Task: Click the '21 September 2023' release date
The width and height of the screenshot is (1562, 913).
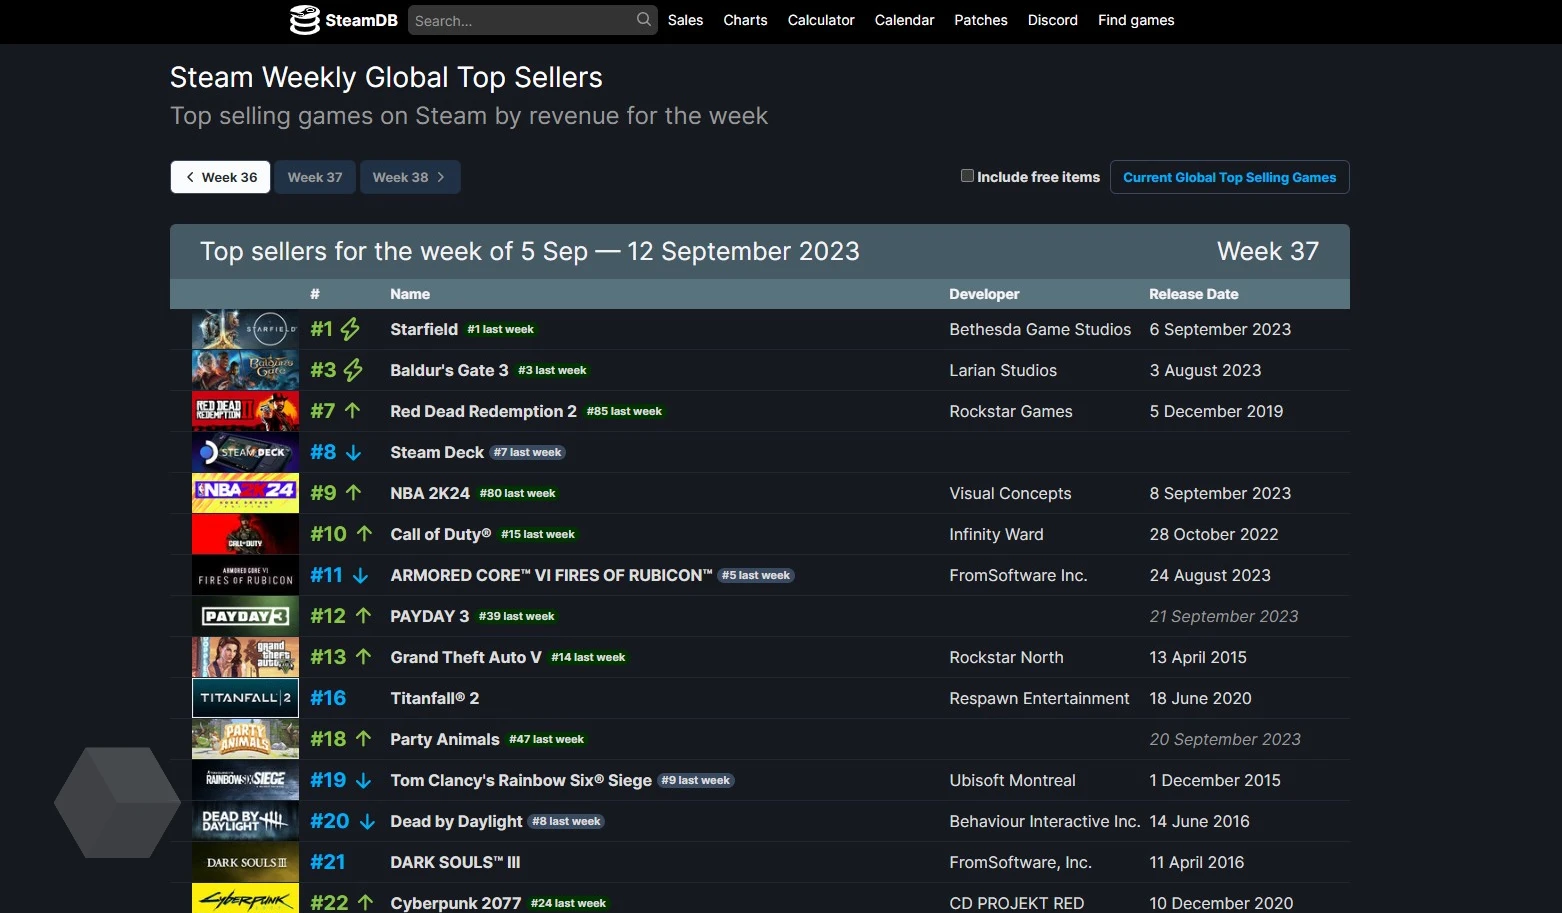Action: [1224, 616]
